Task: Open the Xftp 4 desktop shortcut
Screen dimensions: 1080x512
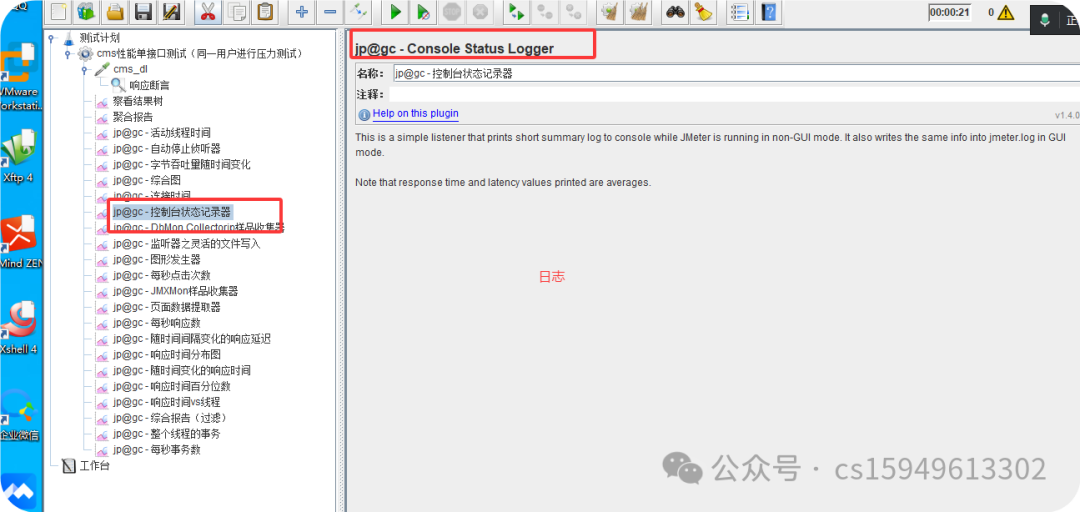Action: pyautogui.click(x=19, y=158)
